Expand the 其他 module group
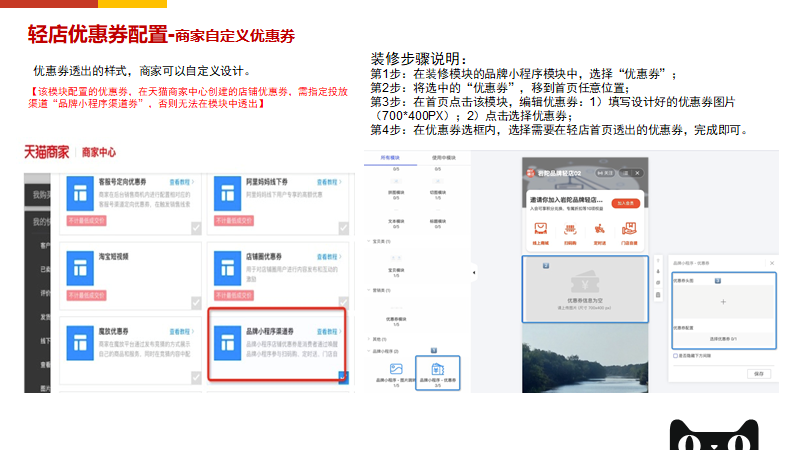The height and width of the screenshot is (450, 800). tap(369, 339)
